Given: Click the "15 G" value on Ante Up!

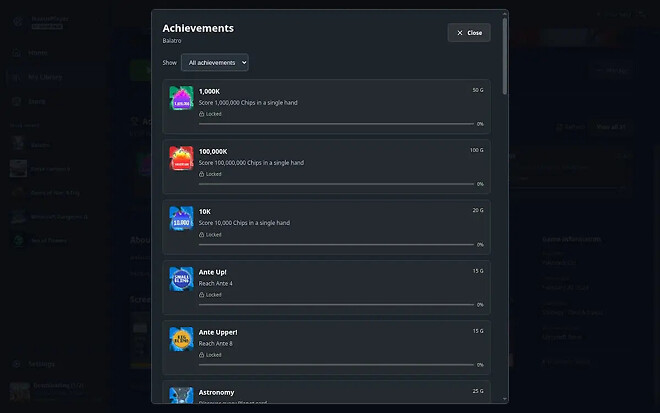Looking at the screenshot, I should [478, 271].
